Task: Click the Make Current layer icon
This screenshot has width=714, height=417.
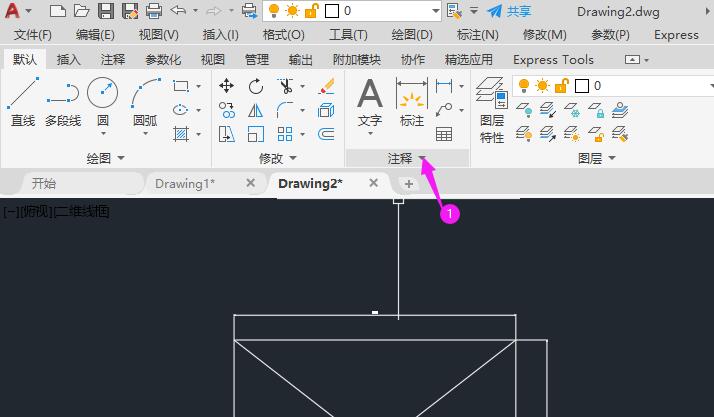Action: 620,110
